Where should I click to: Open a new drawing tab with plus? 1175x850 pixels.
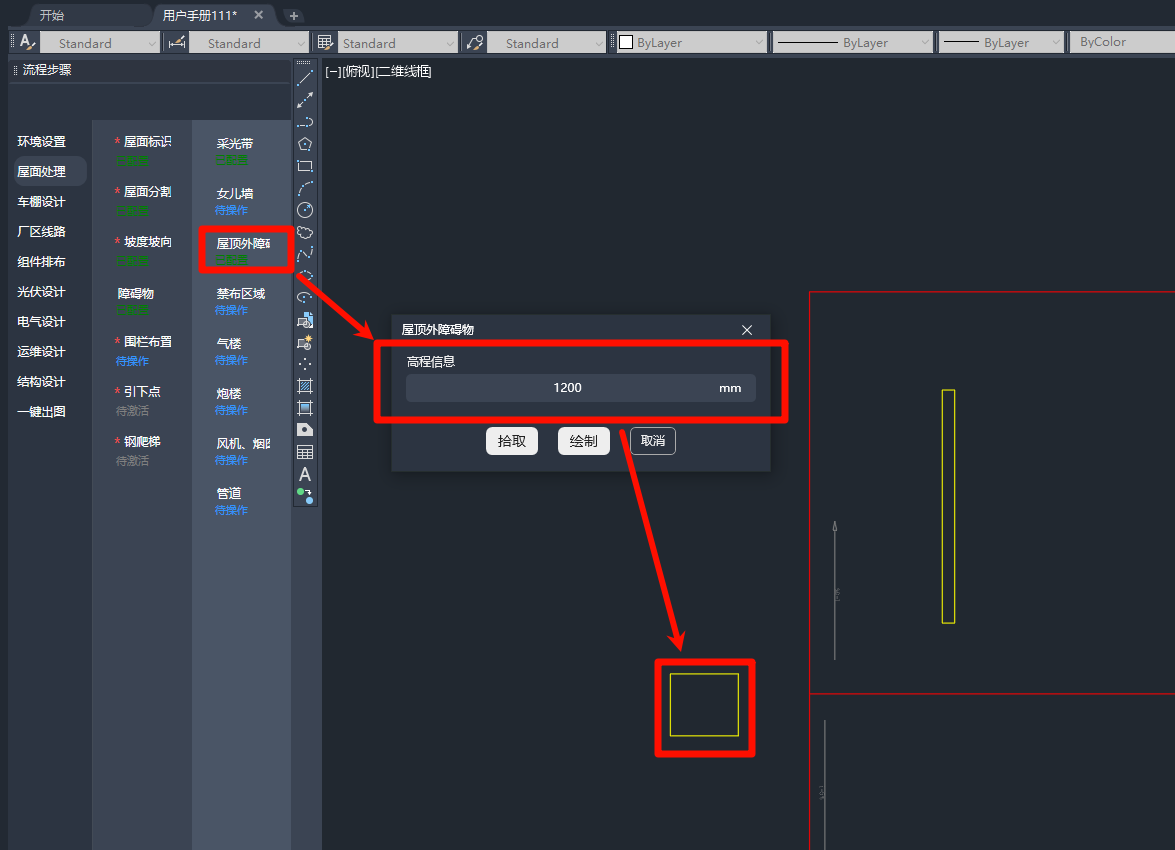coord(293,16)
